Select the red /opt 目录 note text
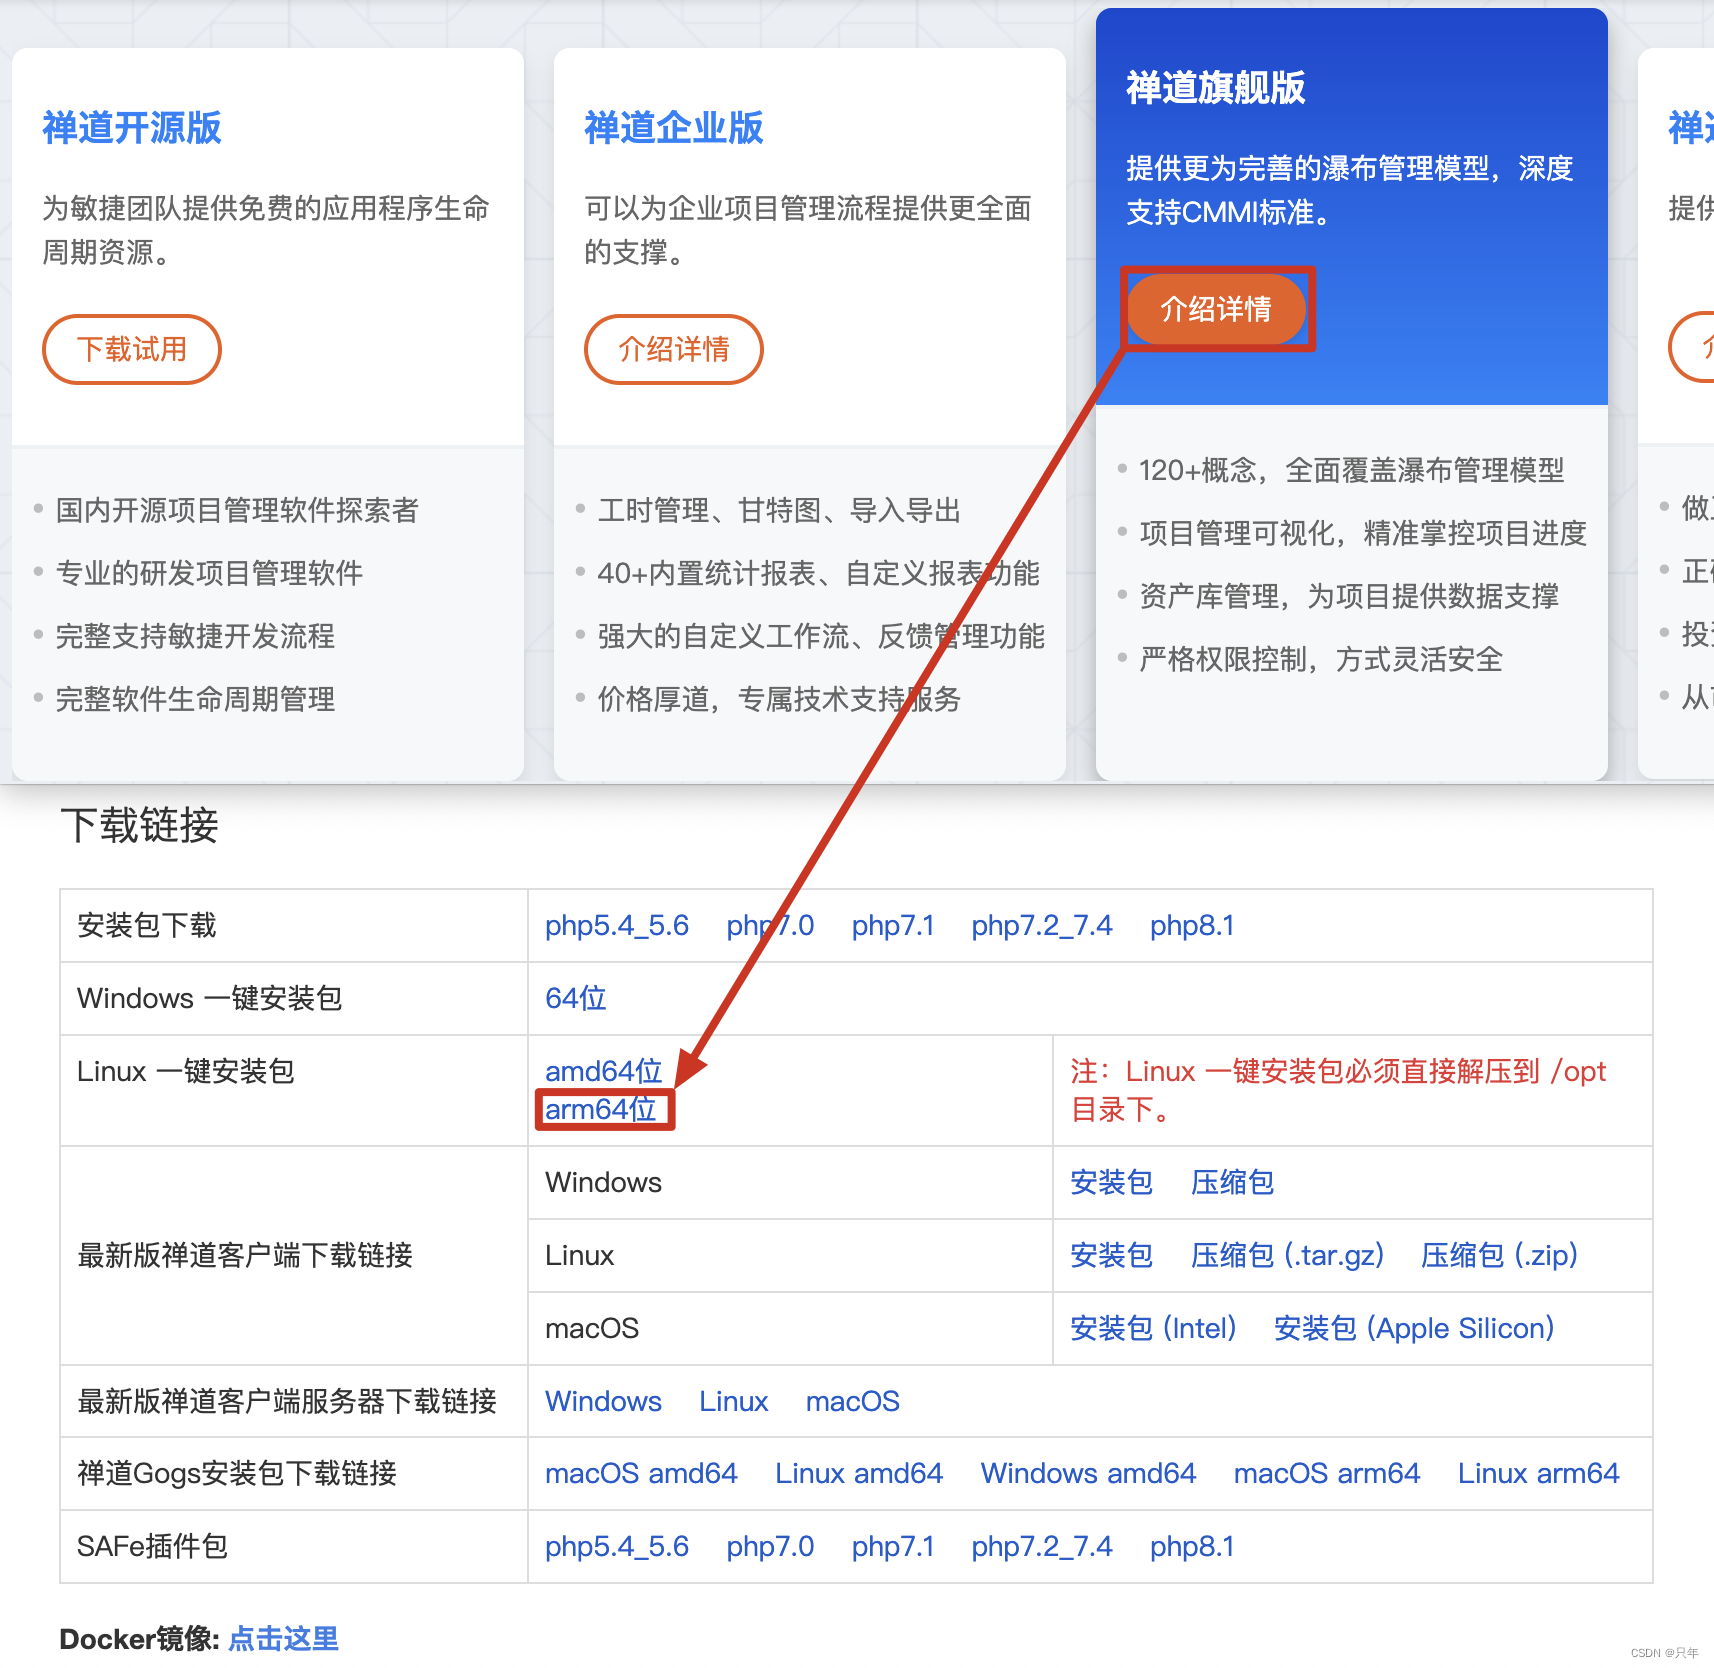 (1338, 1090)
